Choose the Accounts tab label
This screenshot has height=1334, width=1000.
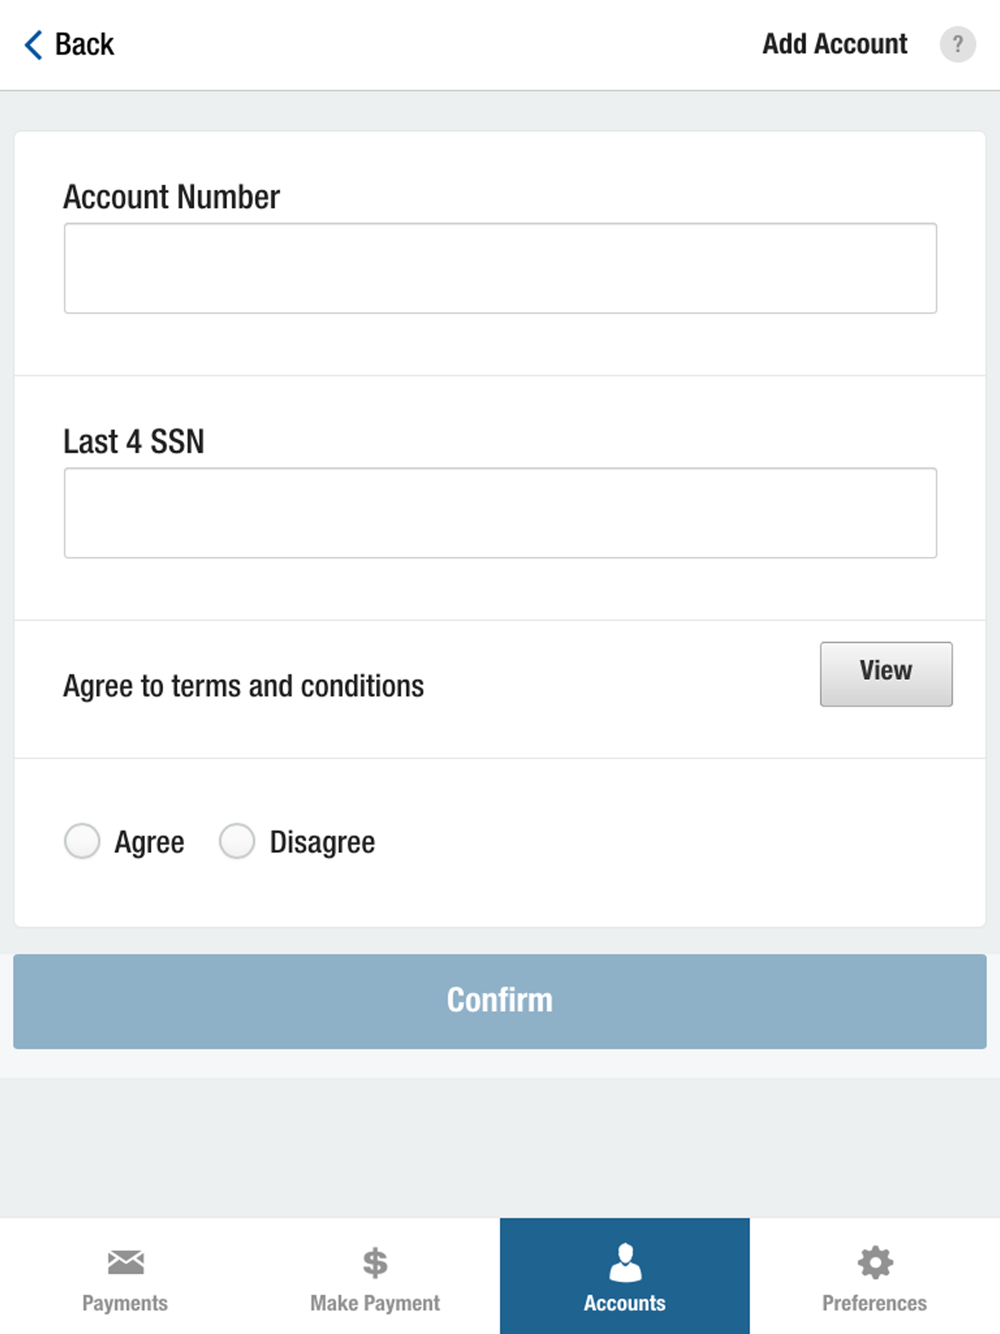625,1303
